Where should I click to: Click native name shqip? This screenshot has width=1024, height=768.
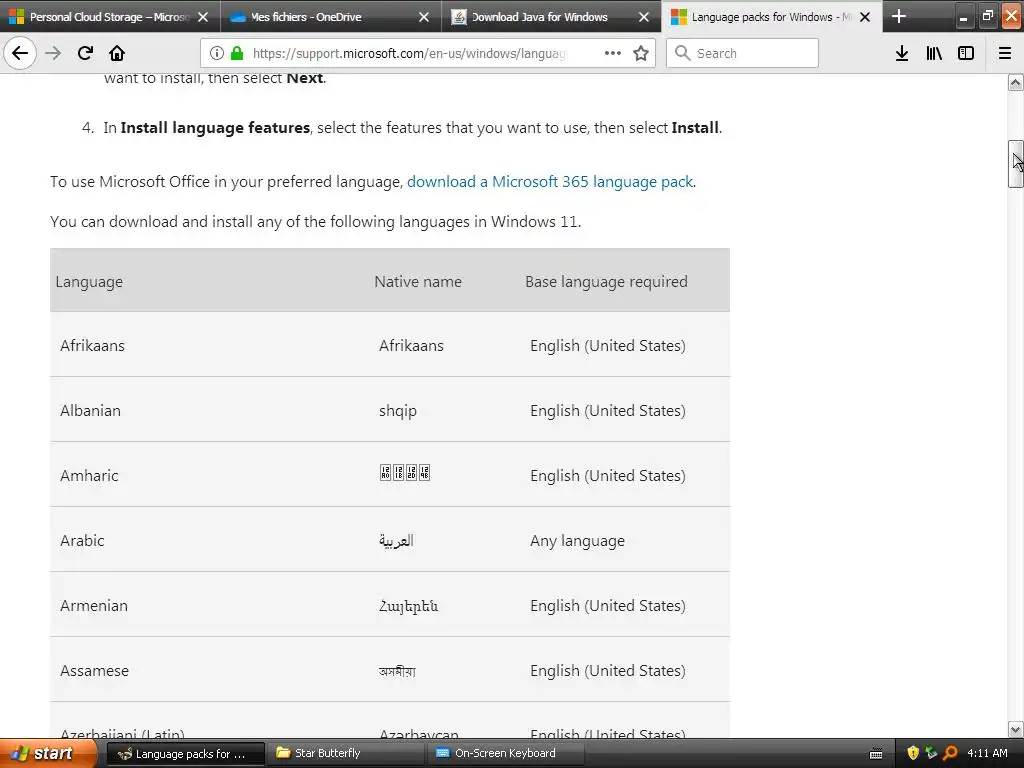point(398,411)
